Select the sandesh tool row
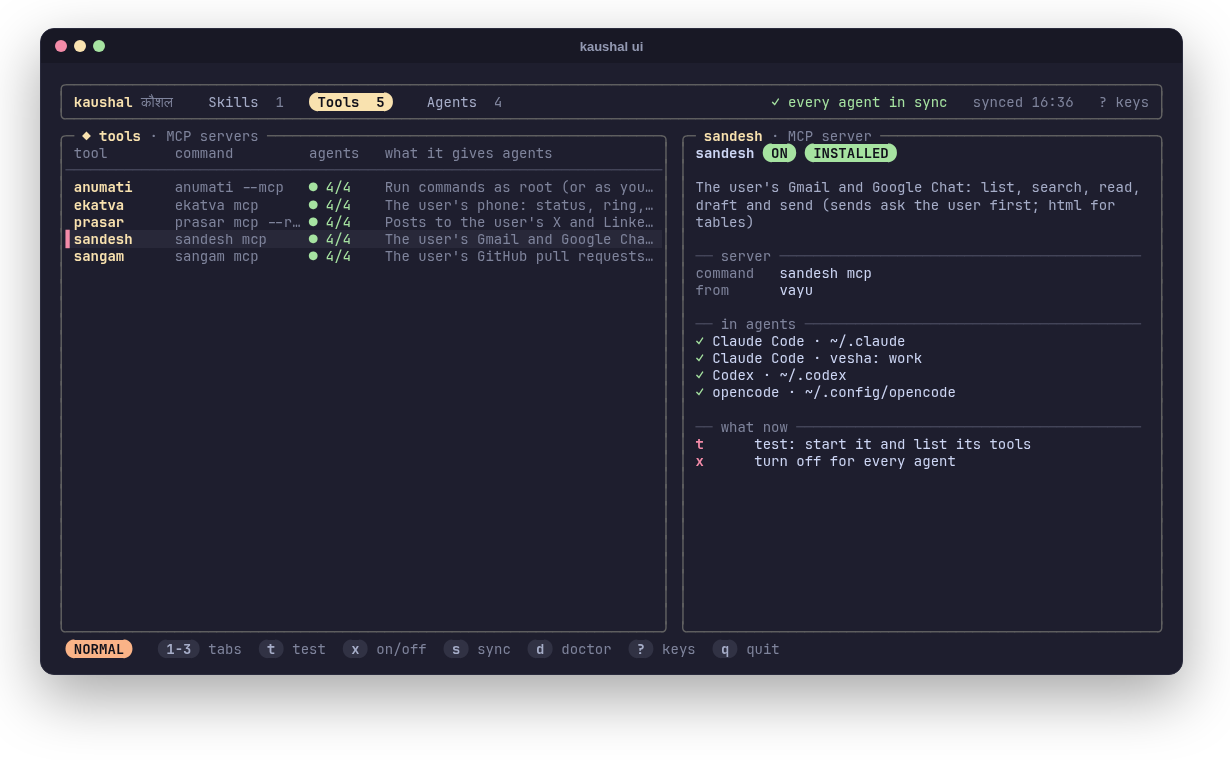The image size is (1230, 760). point(364,239)
